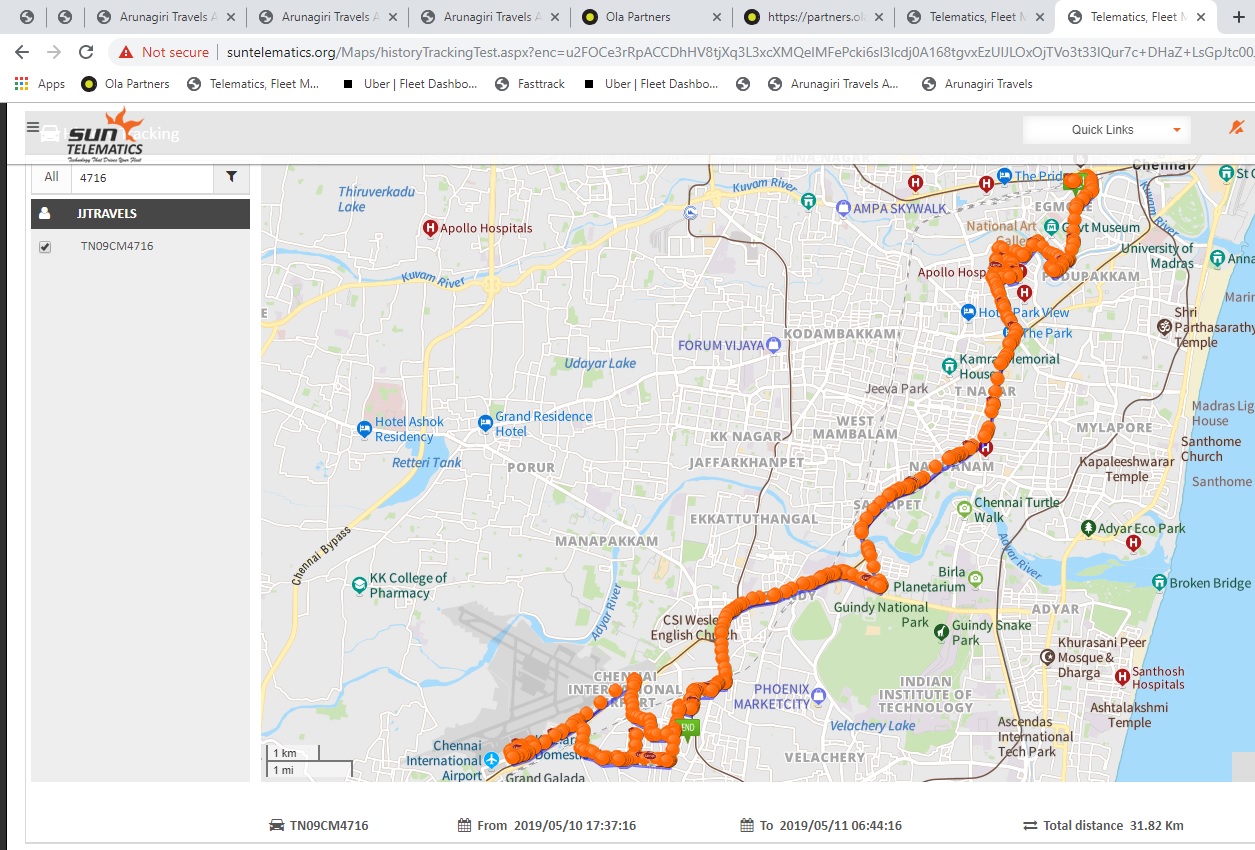Click the FORUM VIJAYA mall marker
This screenshot has width=1255, height=850.
(773, 345)
